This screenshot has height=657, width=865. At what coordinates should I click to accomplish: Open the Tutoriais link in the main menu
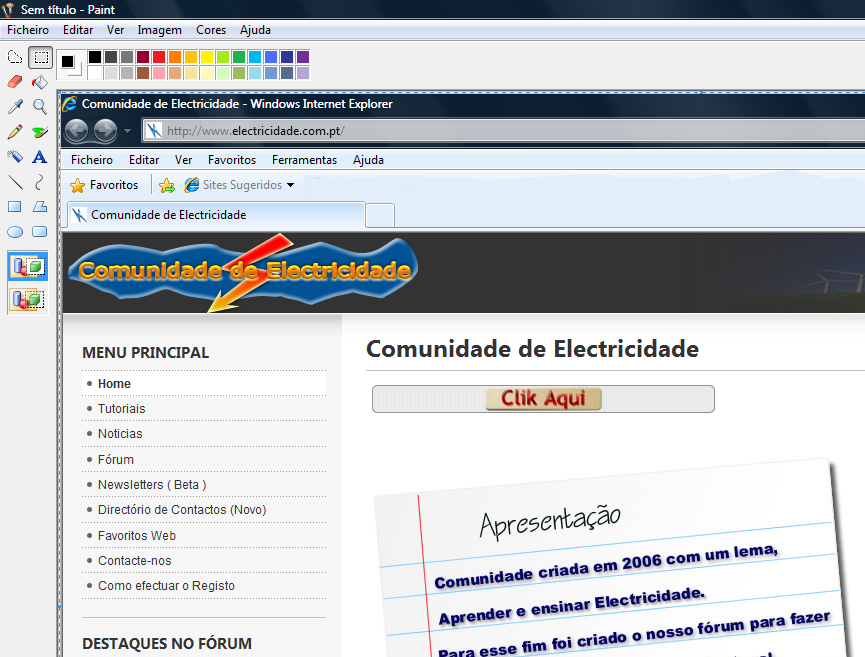[121, 409]
